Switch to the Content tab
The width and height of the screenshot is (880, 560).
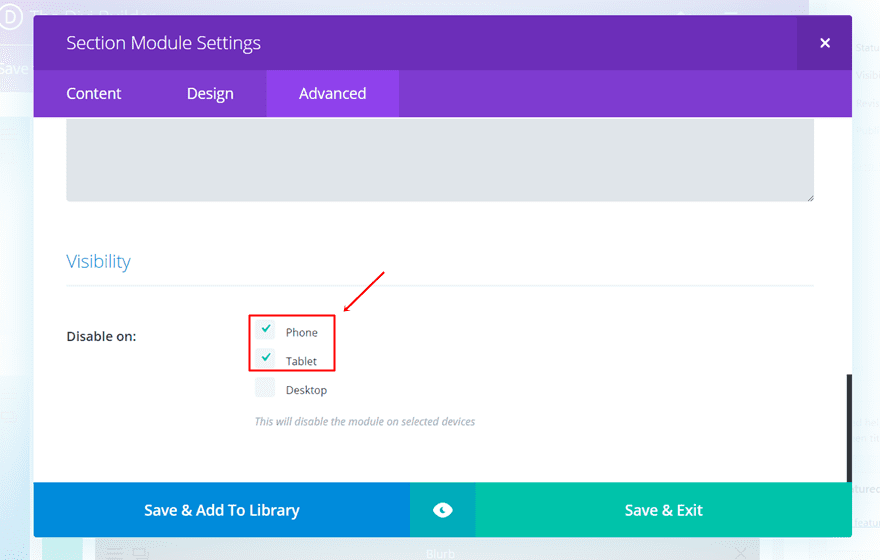pyautogui.click(x=94, y=94)
